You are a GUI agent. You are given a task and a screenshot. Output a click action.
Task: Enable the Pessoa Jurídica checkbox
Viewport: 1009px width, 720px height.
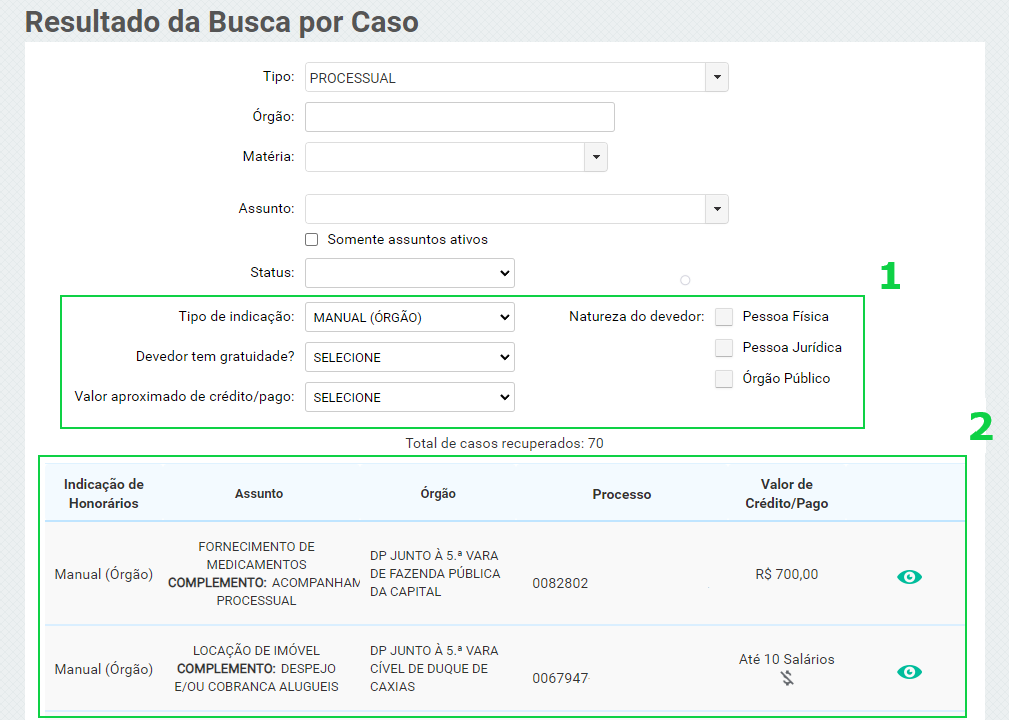click(x=724, y=348)
